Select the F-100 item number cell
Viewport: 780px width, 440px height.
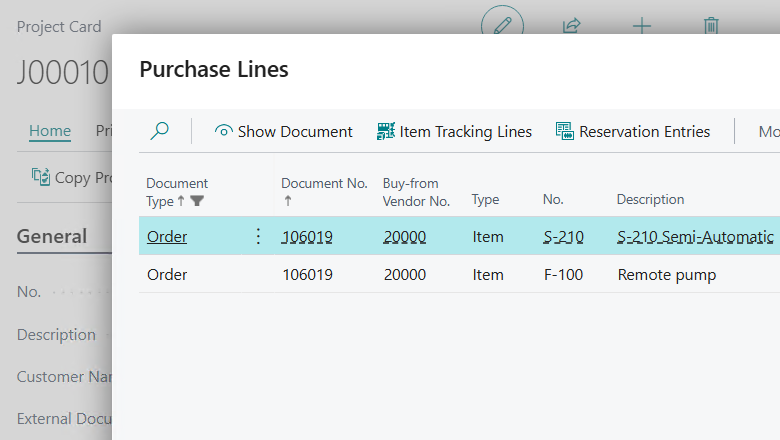[564, 274]
